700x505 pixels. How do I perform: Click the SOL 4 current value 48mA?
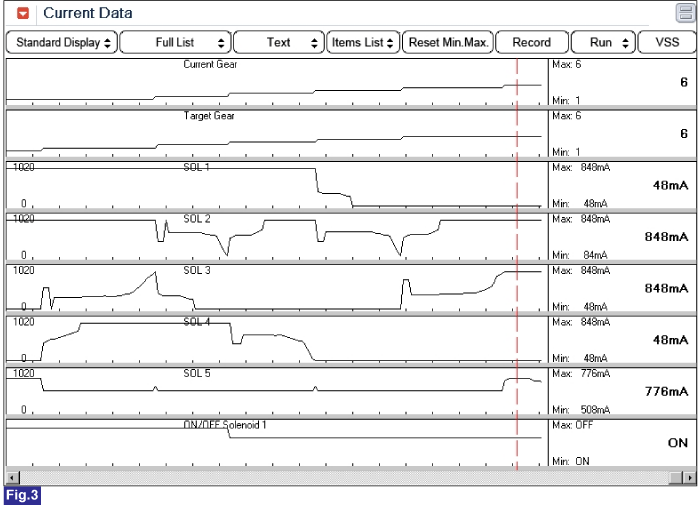670,340
